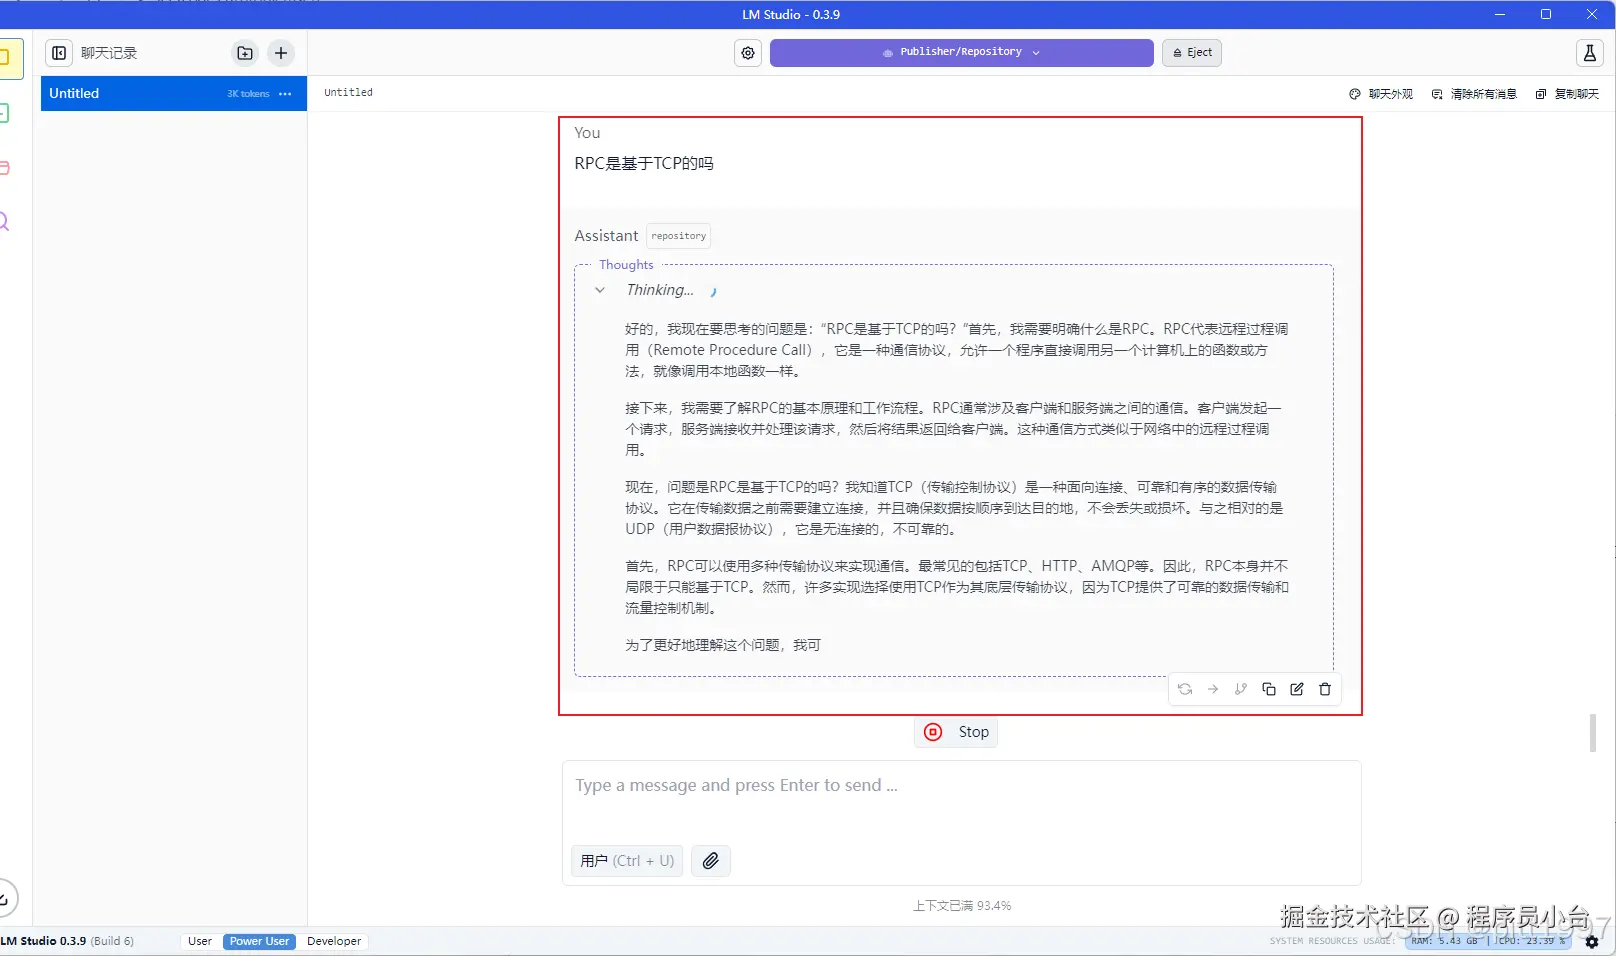Enable Developer mode in the status bar
The height and width of the screenshot is (956, 1616).
coord(333,941)
